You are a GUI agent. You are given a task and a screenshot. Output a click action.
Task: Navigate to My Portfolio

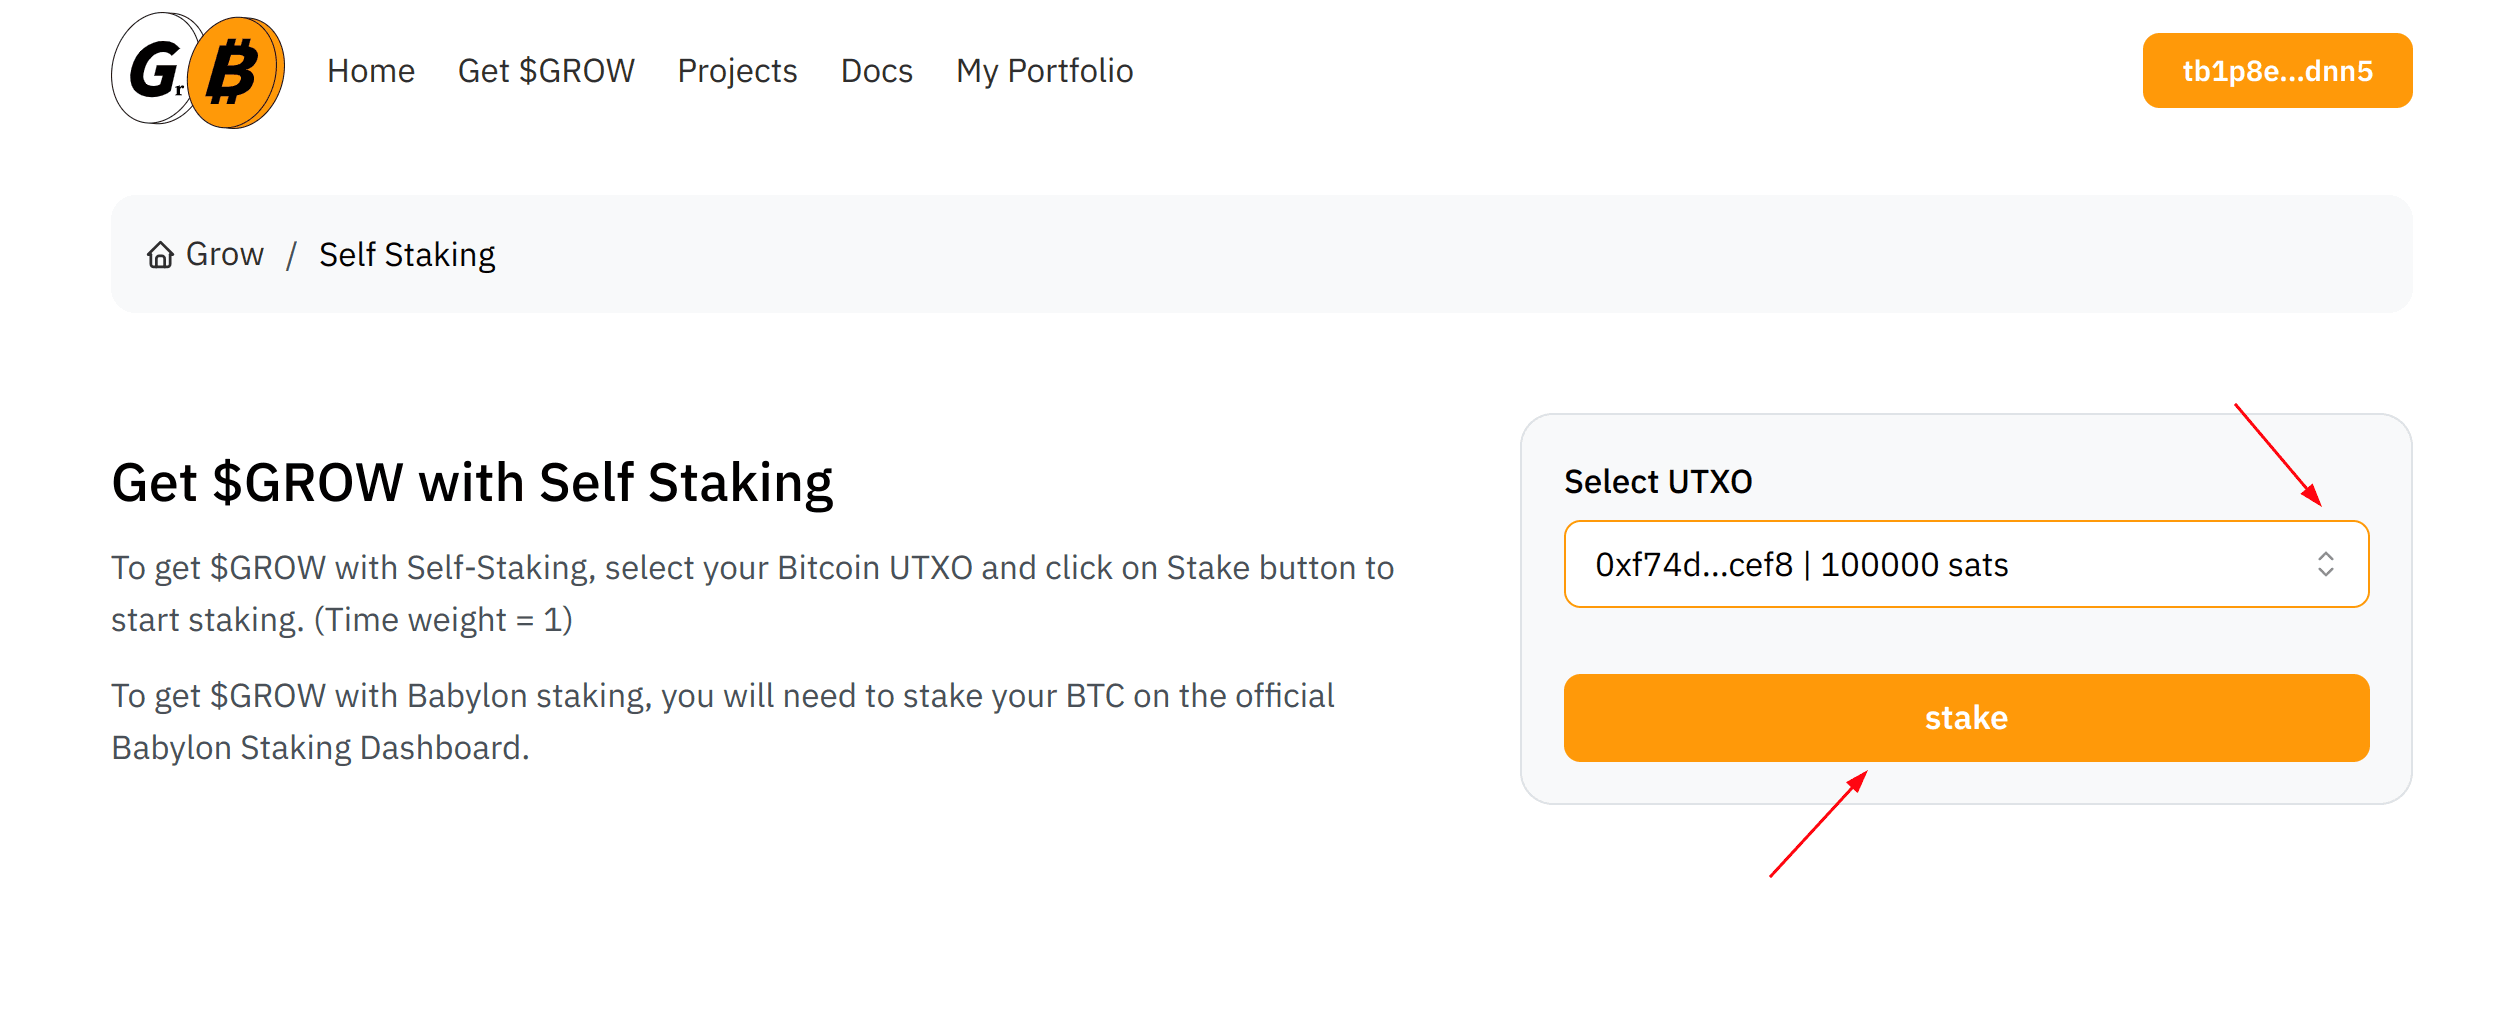coord(1044,71)
